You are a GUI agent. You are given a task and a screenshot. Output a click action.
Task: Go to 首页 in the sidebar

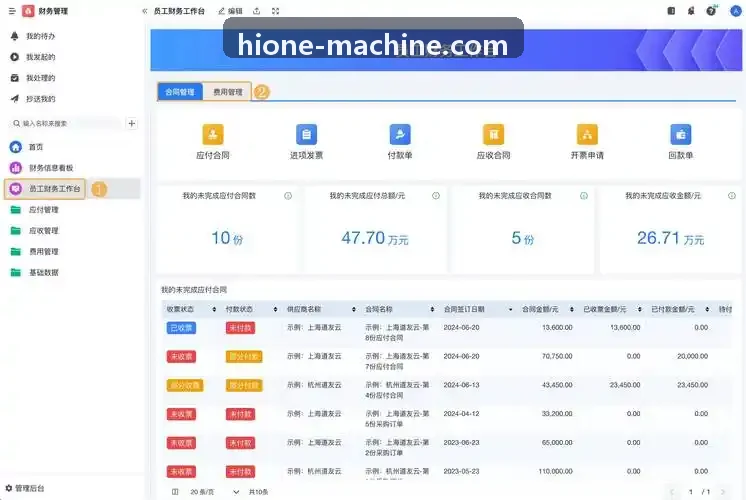point(36,147)
